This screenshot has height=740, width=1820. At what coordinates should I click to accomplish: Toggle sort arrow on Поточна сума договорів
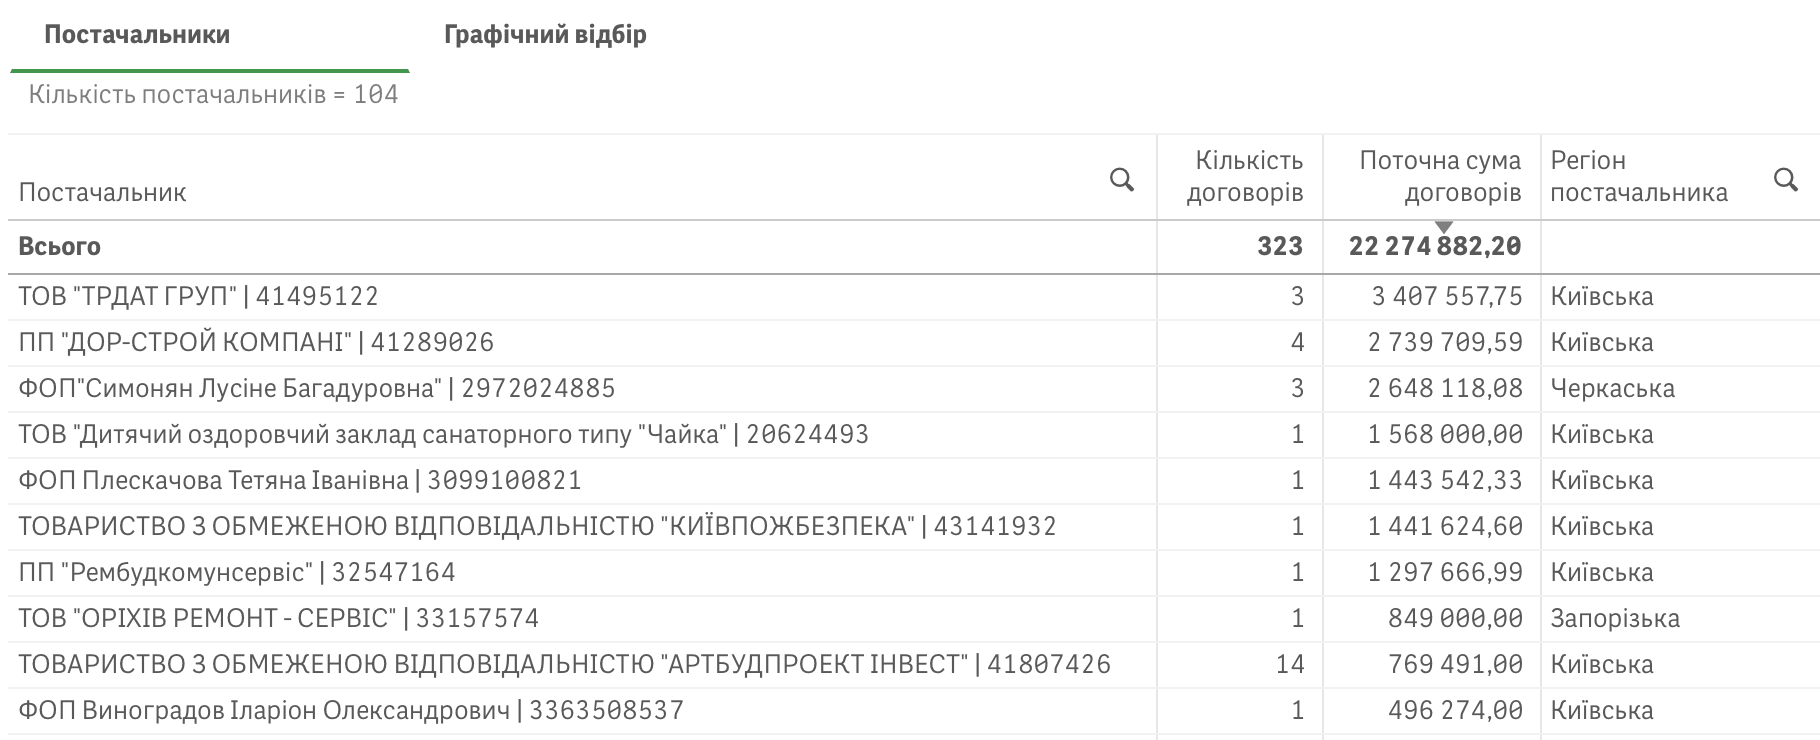tap(1443, 228)
